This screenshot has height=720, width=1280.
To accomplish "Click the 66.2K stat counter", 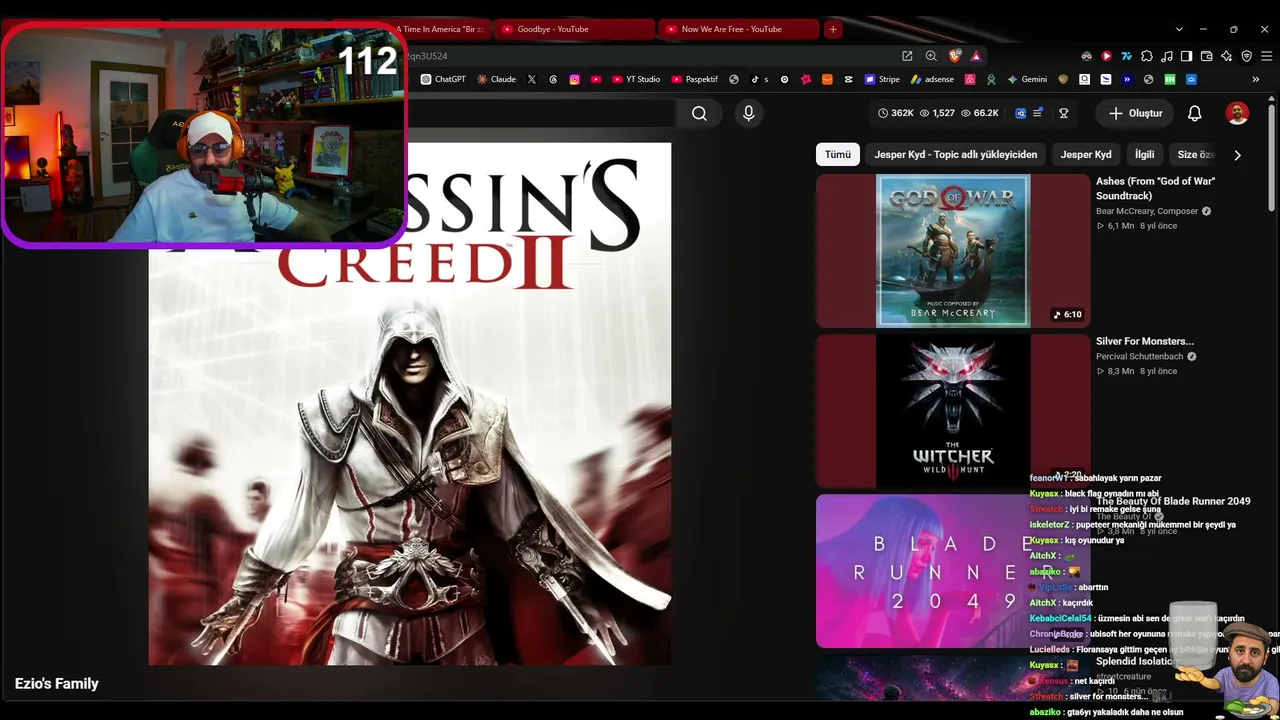I will pos(980,114).
